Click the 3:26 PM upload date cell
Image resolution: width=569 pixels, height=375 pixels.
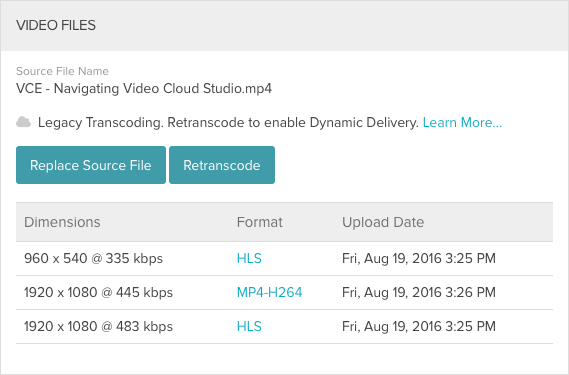pos(419,293)
